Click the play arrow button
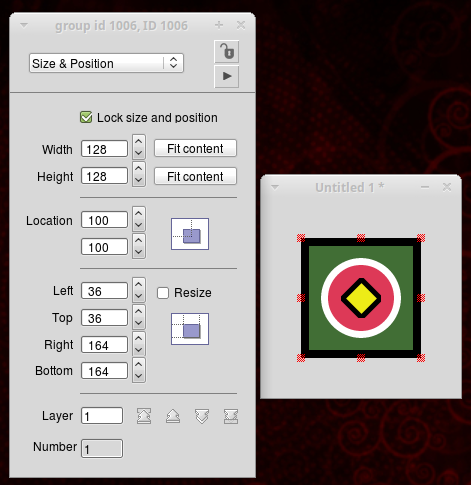 226,76
